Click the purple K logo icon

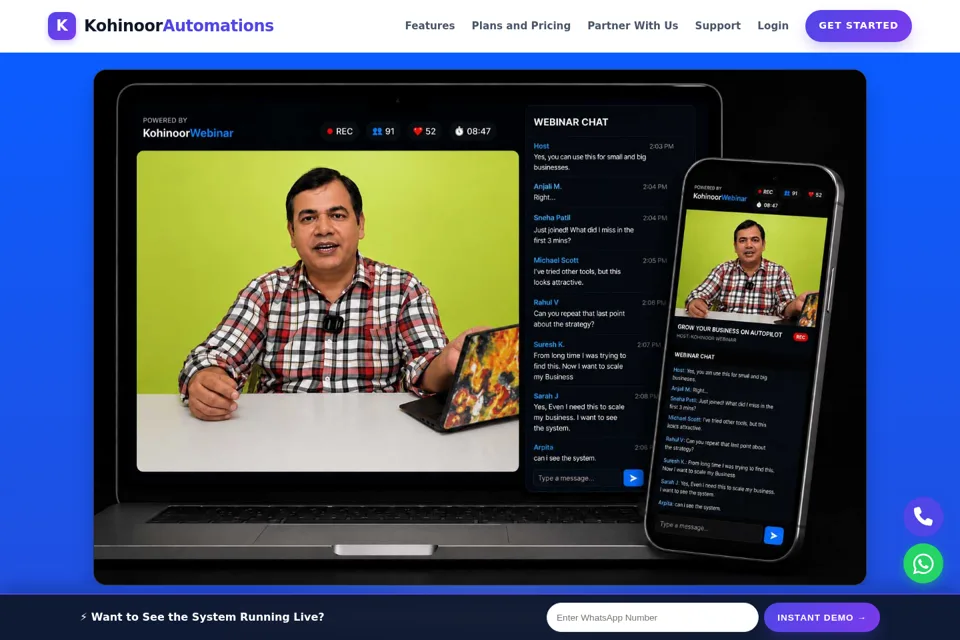click(x=62, y=26)
